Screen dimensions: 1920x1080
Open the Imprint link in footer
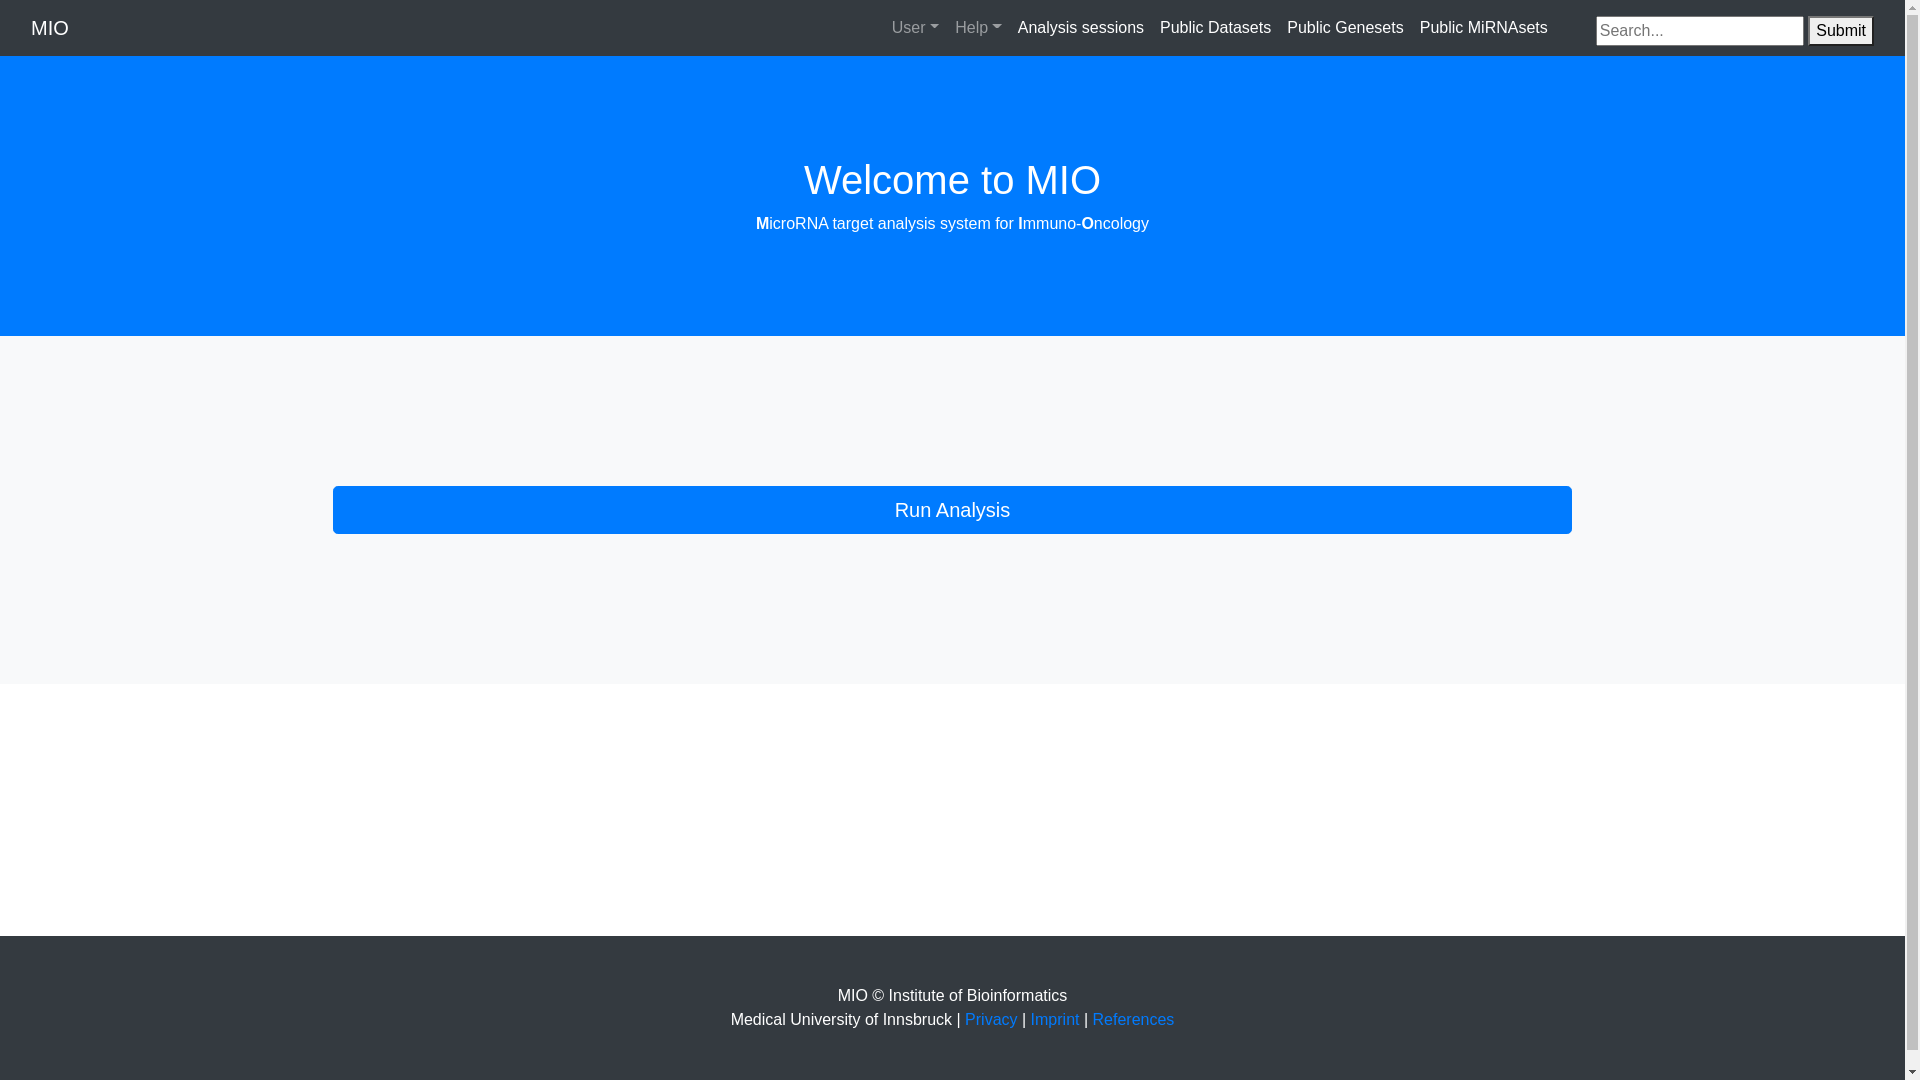[1055, 1020]
